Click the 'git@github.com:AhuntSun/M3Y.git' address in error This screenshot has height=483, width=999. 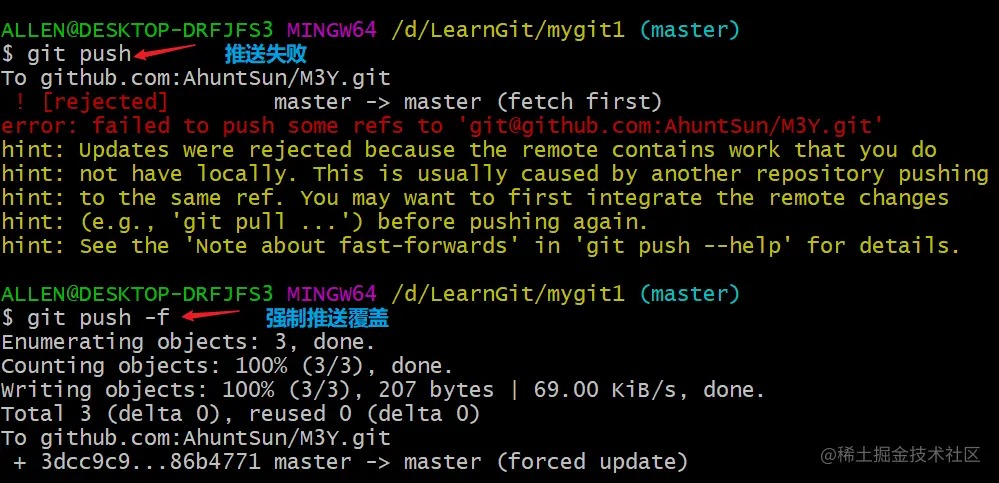(670, 126)
